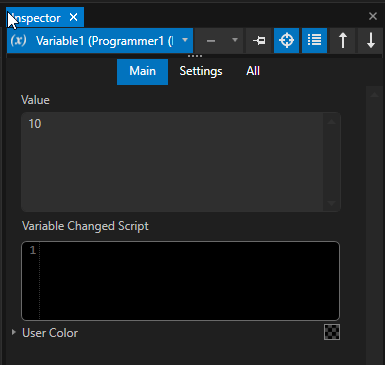Open the dash history dropdown
This screenshot has width=385, height=365.
pos(235,40)
